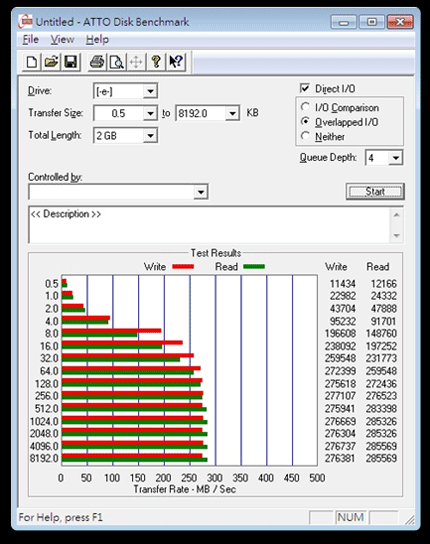Image resolution: width=430 pixels, height=544 pixels.
Task: Expand the Queue Depth dropdown
Action: pos(395,158)
